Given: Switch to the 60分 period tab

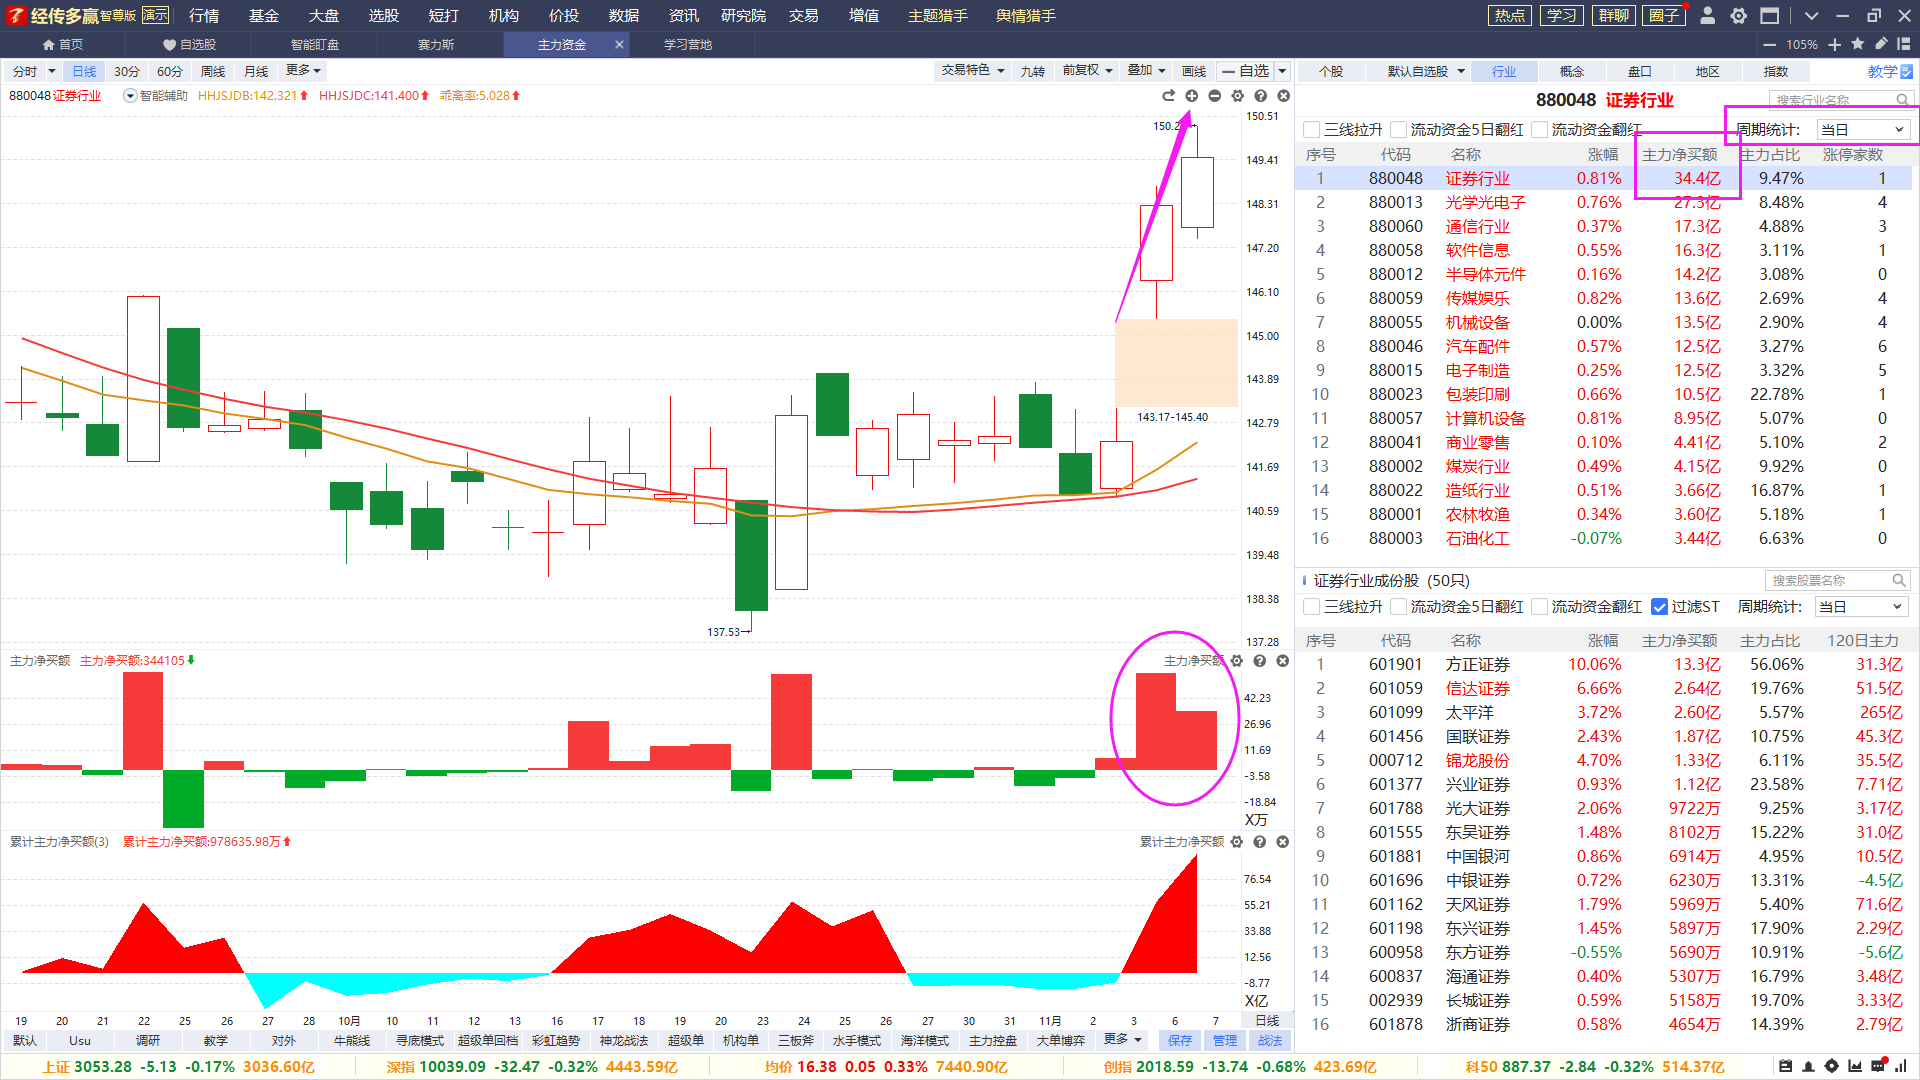Looking at the screenshot, I should pos(170,72).
